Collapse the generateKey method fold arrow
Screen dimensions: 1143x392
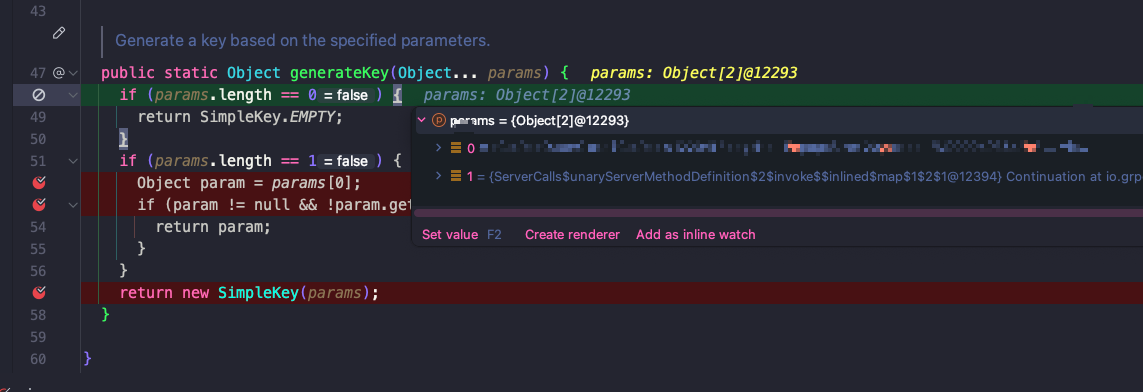pos(73,73)
